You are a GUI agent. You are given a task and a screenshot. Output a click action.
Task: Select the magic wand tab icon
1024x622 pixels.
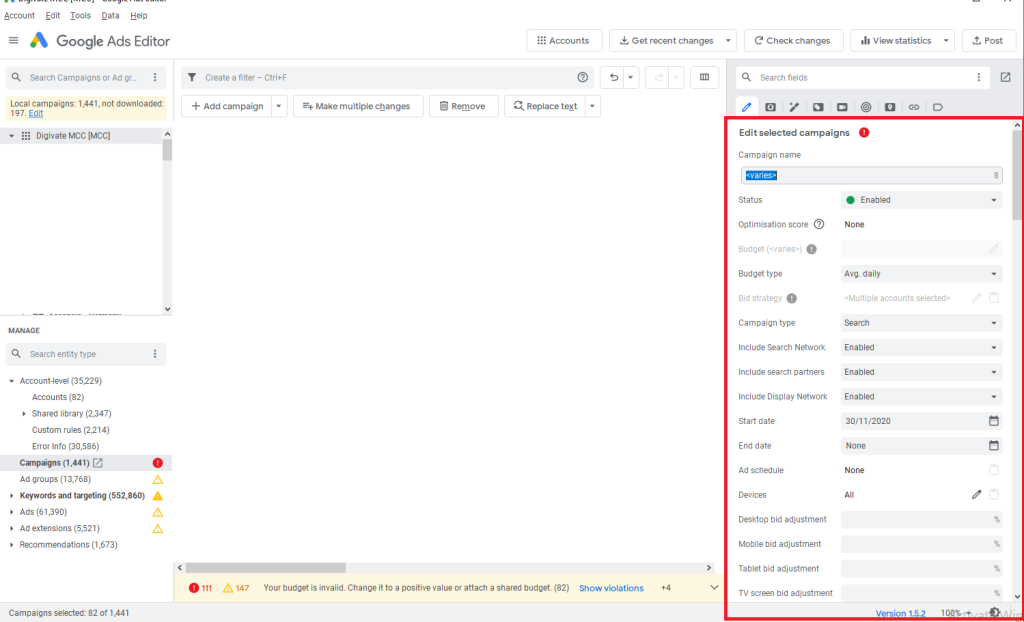click(794, 107)
